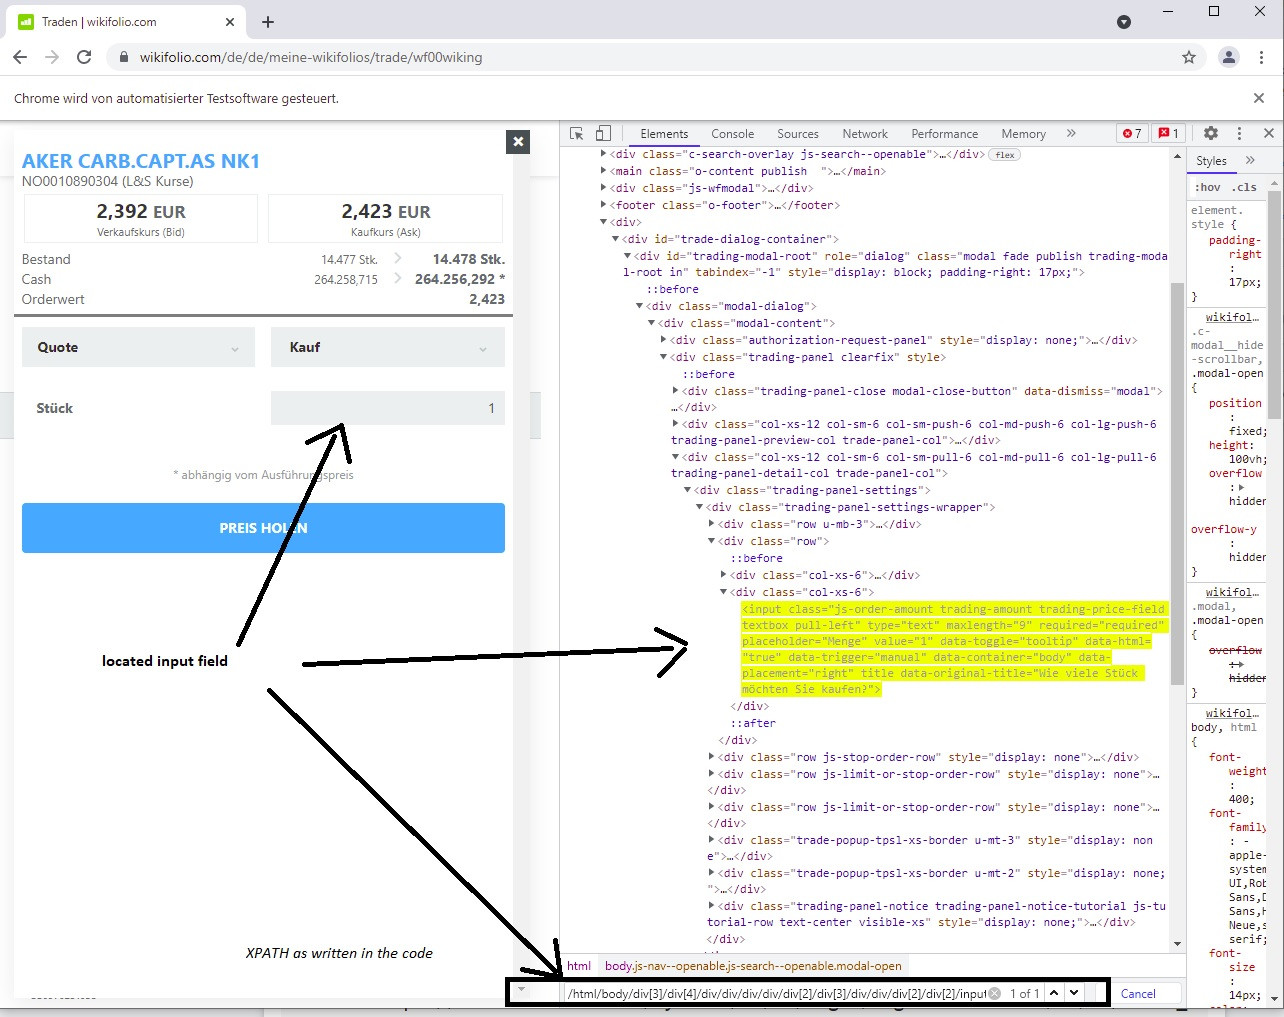Go back to the previous page
Image resolution: width=1284 pixels, height=1017 pixels.
[x=20, y=57]
